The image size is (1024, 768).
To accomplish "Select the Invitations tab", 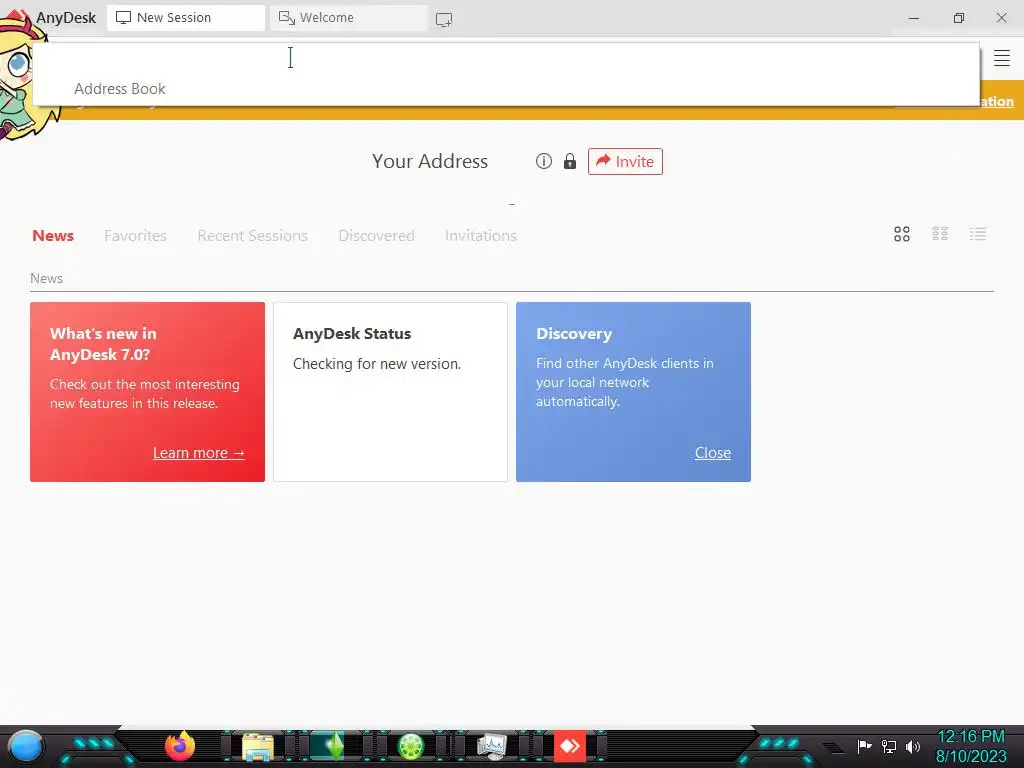I will pos(481,236).
